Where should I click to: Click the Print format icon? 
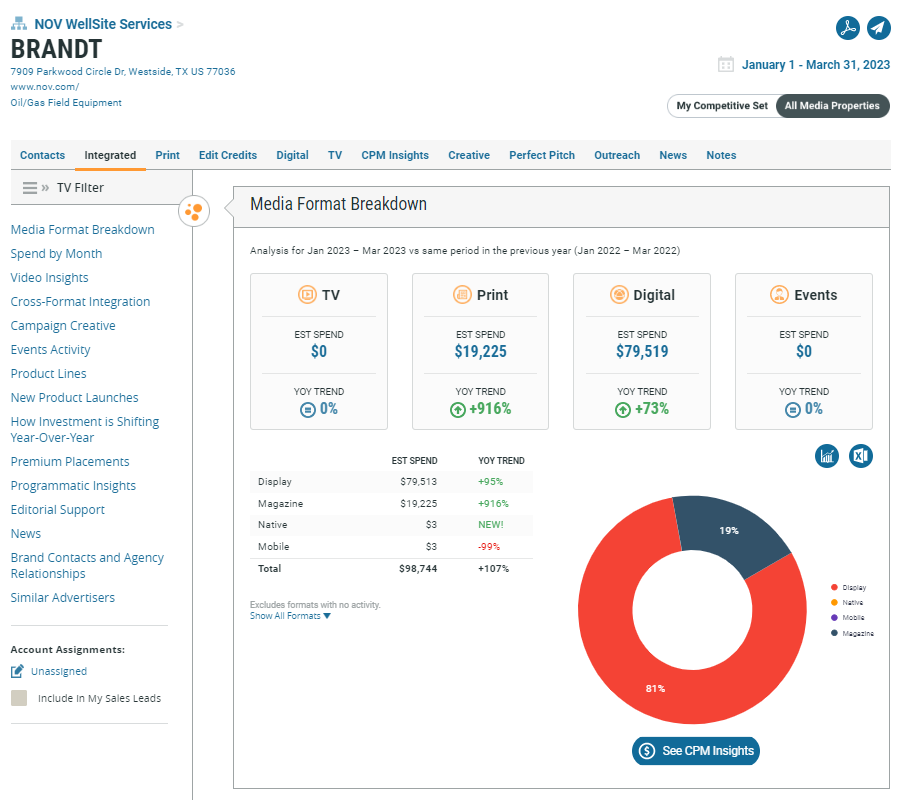pyautogui.click(x=462, y=295)
